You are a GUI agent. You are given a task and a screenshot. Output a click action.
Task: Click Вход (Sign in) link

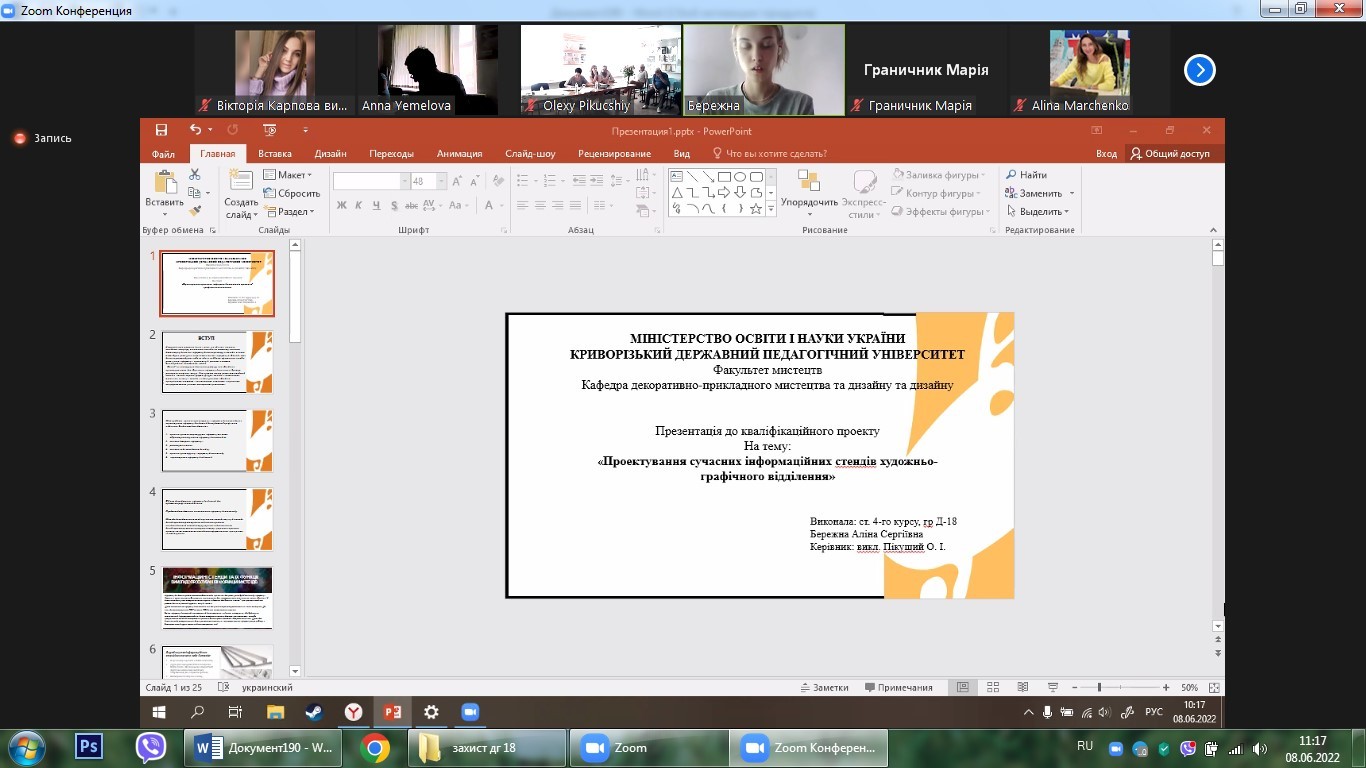pyautogui.click(x=1106, y=154)
